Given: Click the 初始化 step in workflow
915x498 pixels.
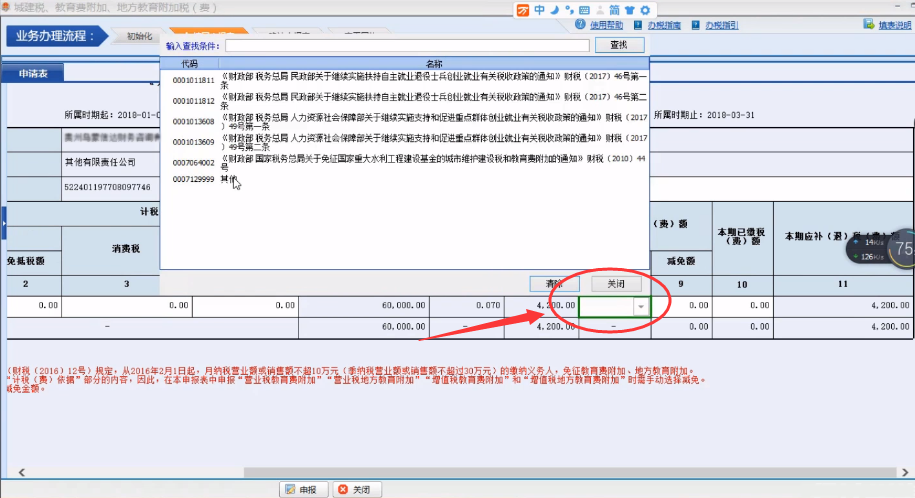Looking at the screenshot, I should [138, 37].
